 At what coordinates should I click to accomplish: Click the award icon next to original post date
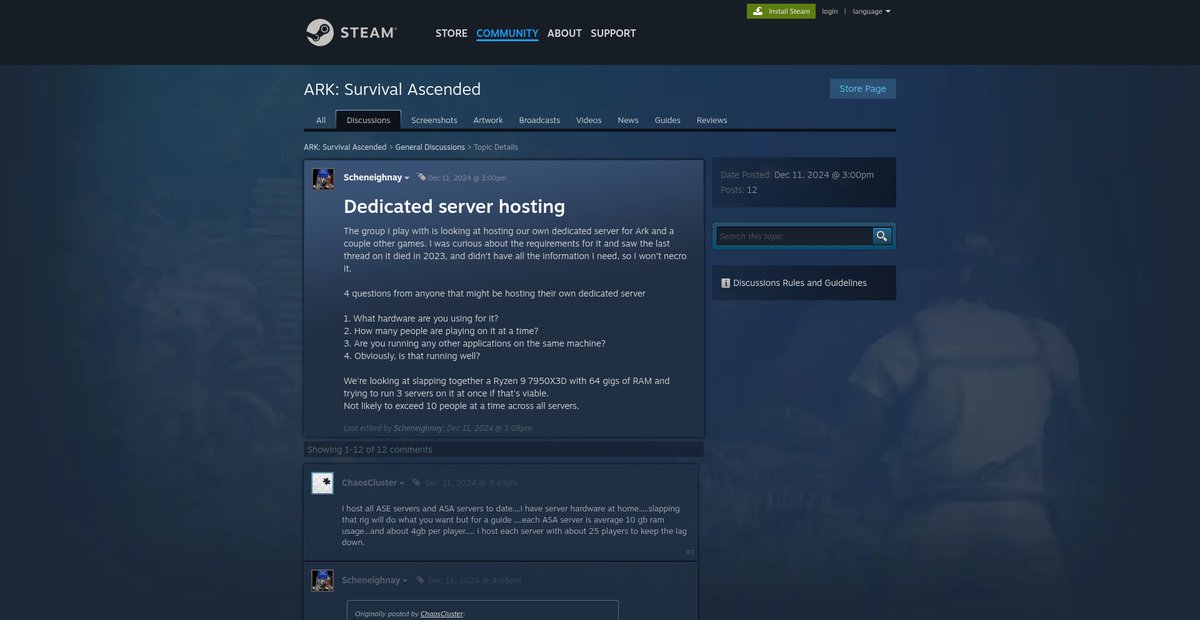point(421,177)
